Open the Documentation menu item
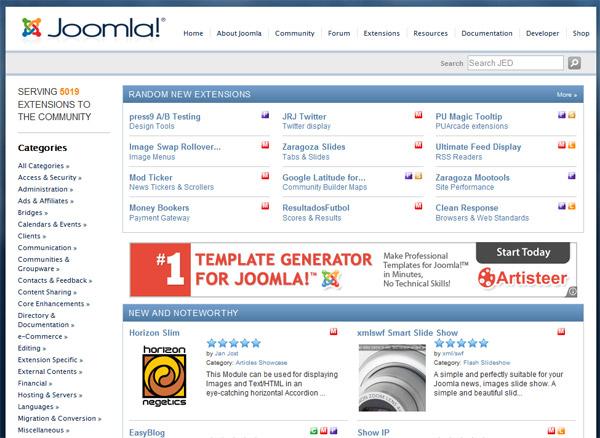 click(487, 33)
